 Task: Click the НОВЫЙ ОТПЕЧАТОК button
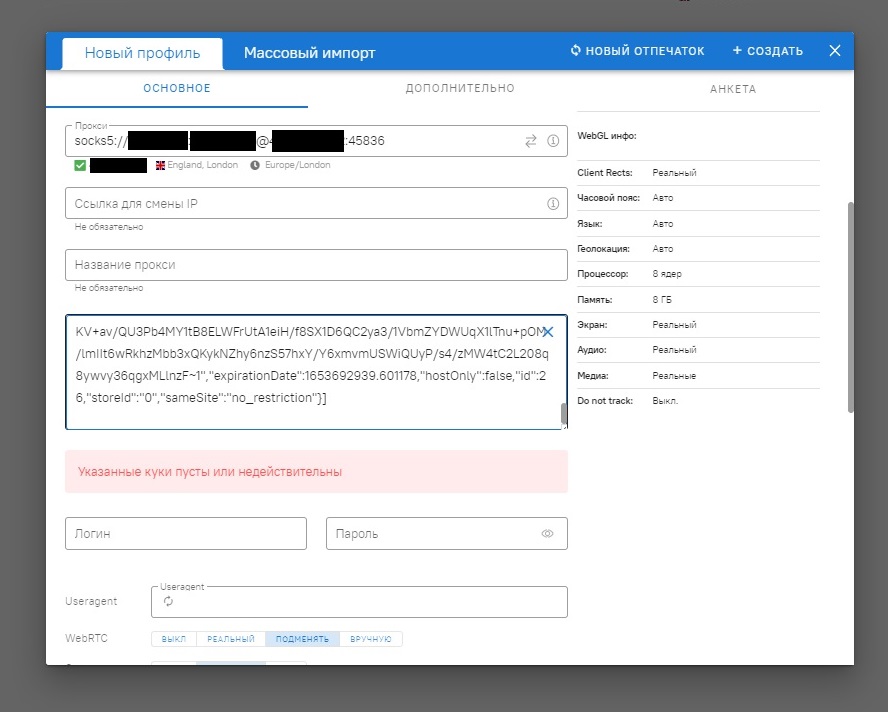[638, 51]
